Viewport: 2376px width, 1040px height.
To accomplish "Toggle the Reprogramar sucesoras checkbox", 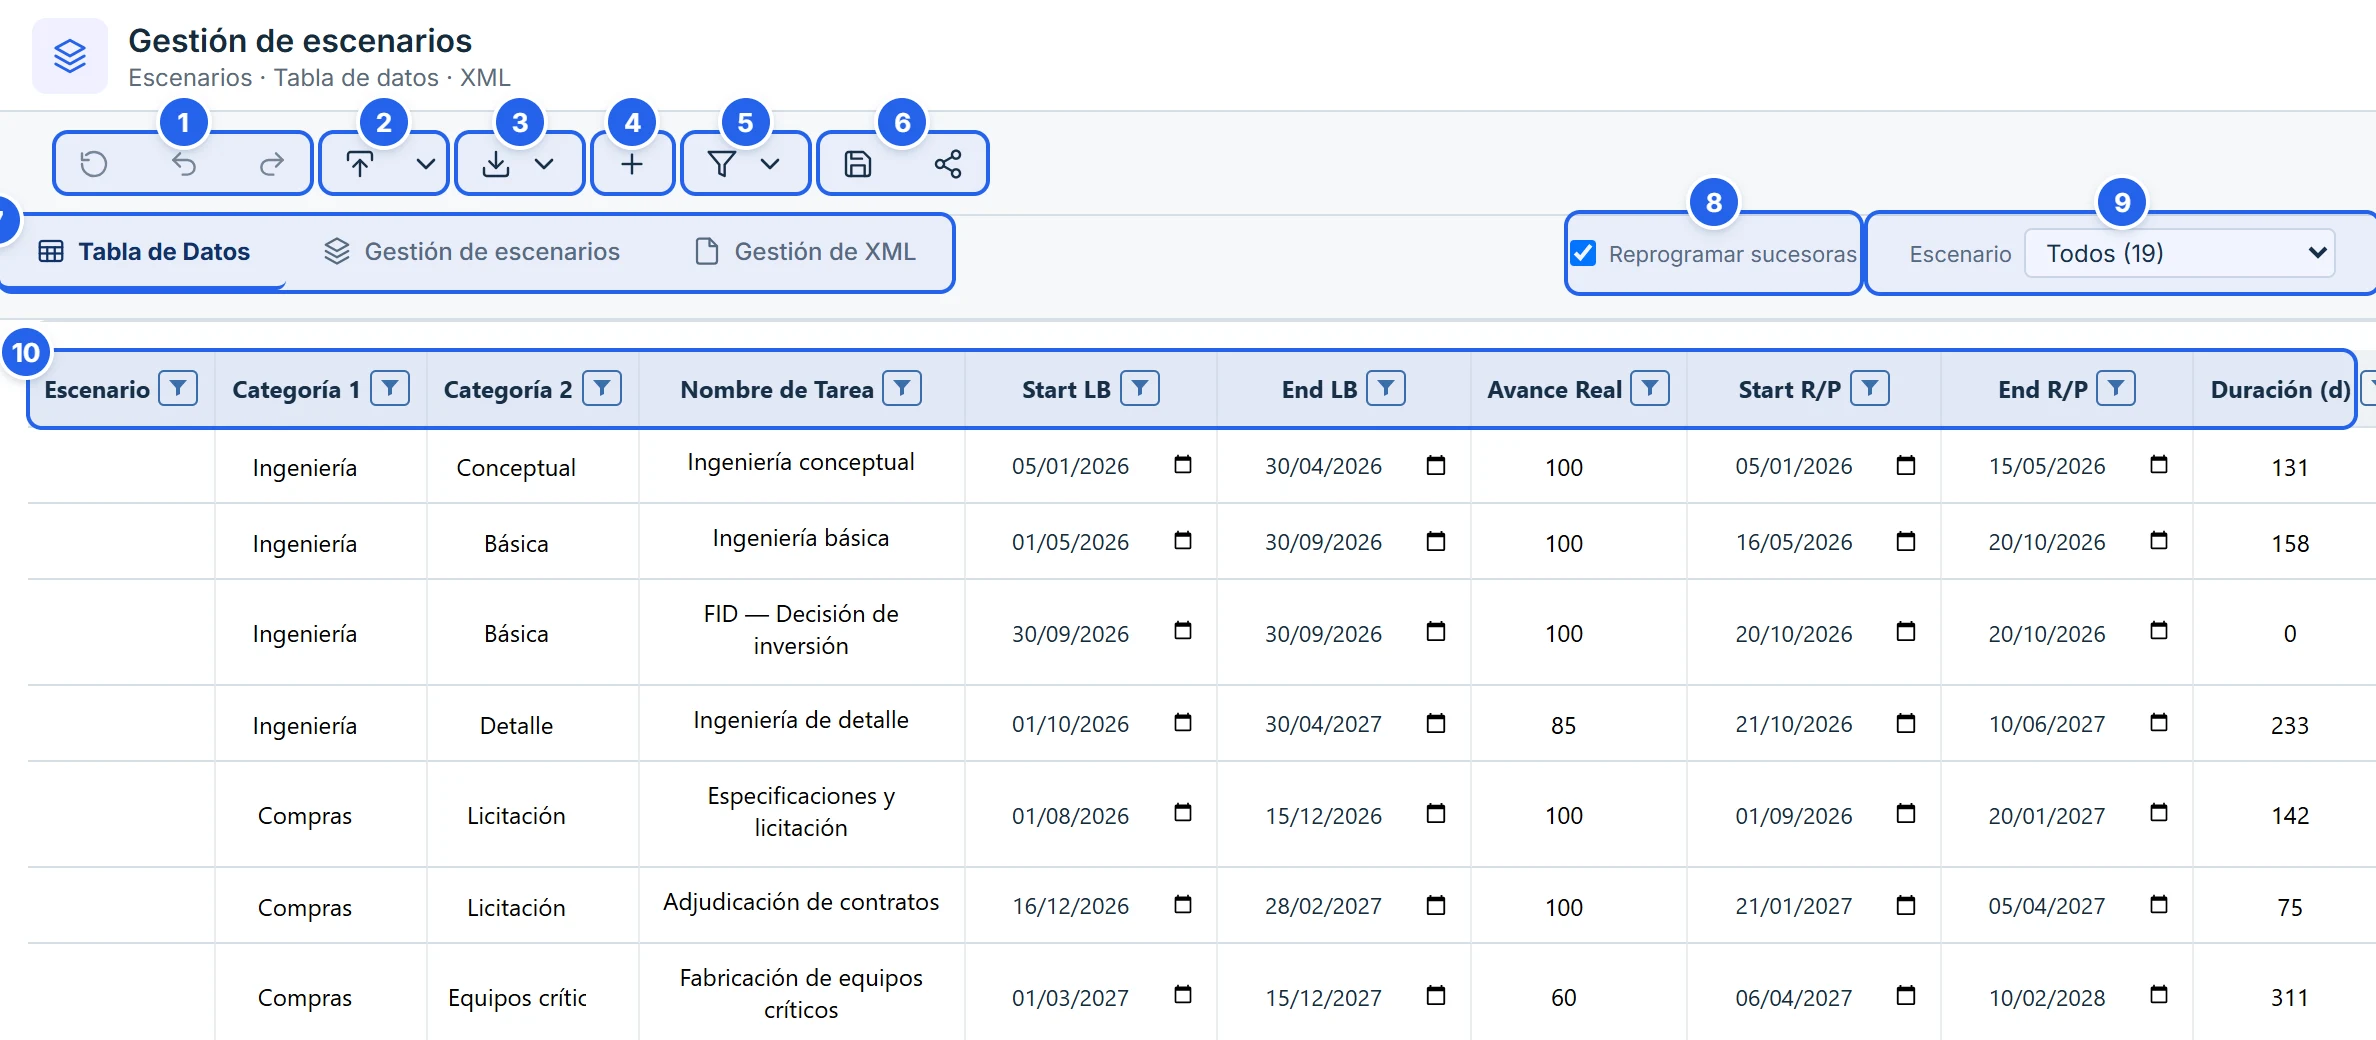I will point(1583,253).
